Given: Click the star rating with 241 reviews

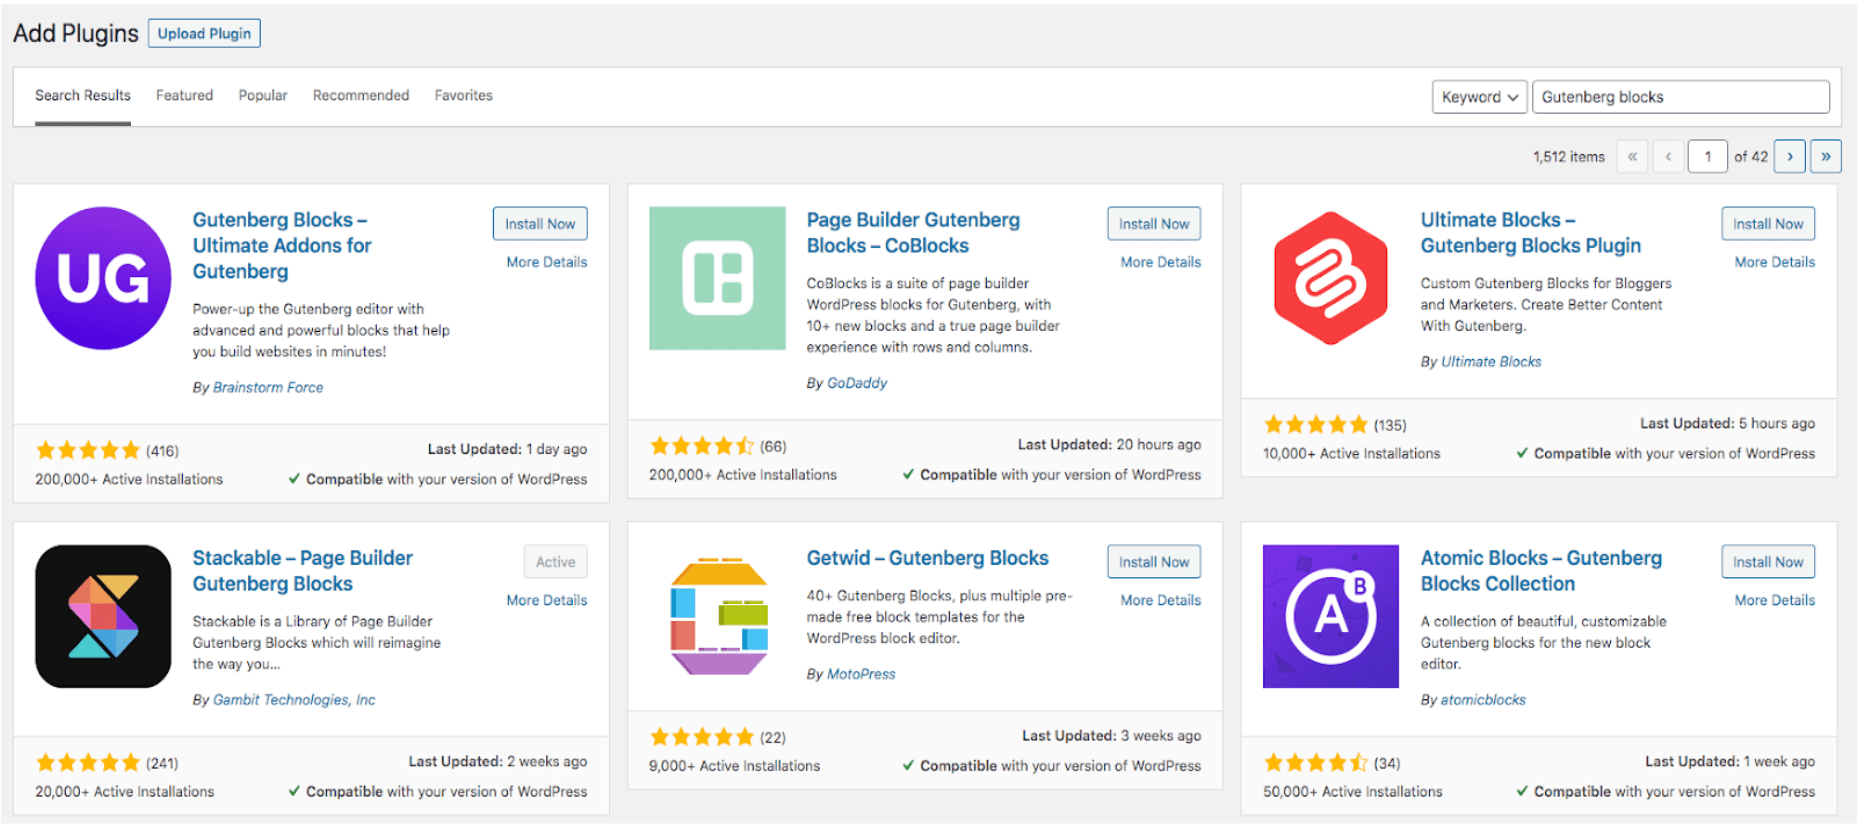Looking at the screenshot, I should coord(88,763).
